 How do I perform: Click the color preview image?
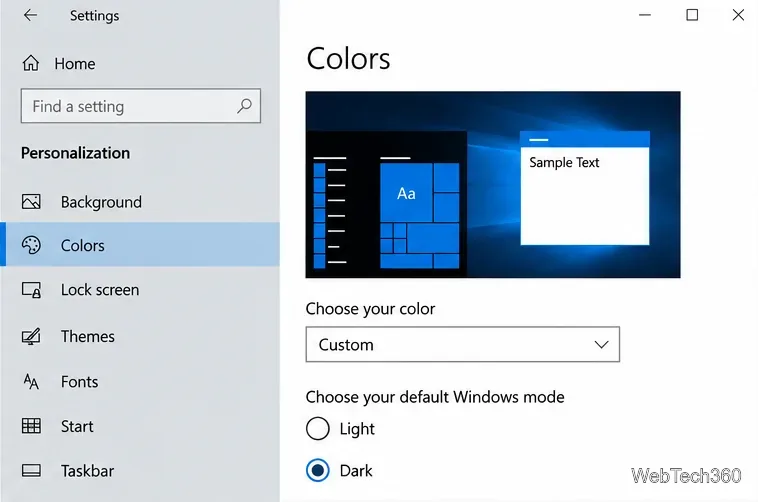[x=493, y=184]
